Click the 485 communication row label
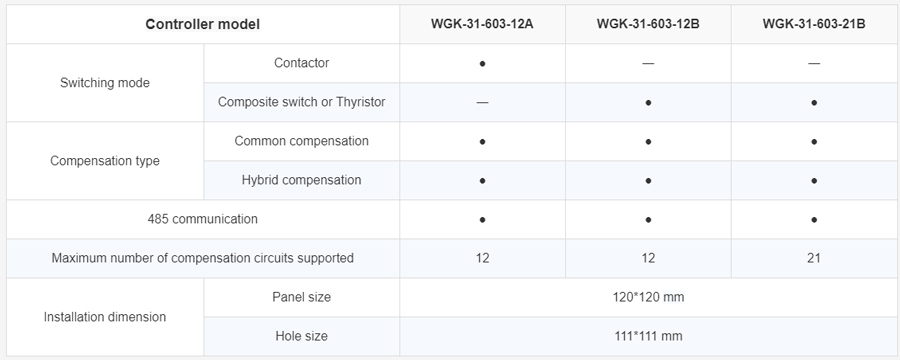This screenshot has width=900, height=360. (203, 219)
